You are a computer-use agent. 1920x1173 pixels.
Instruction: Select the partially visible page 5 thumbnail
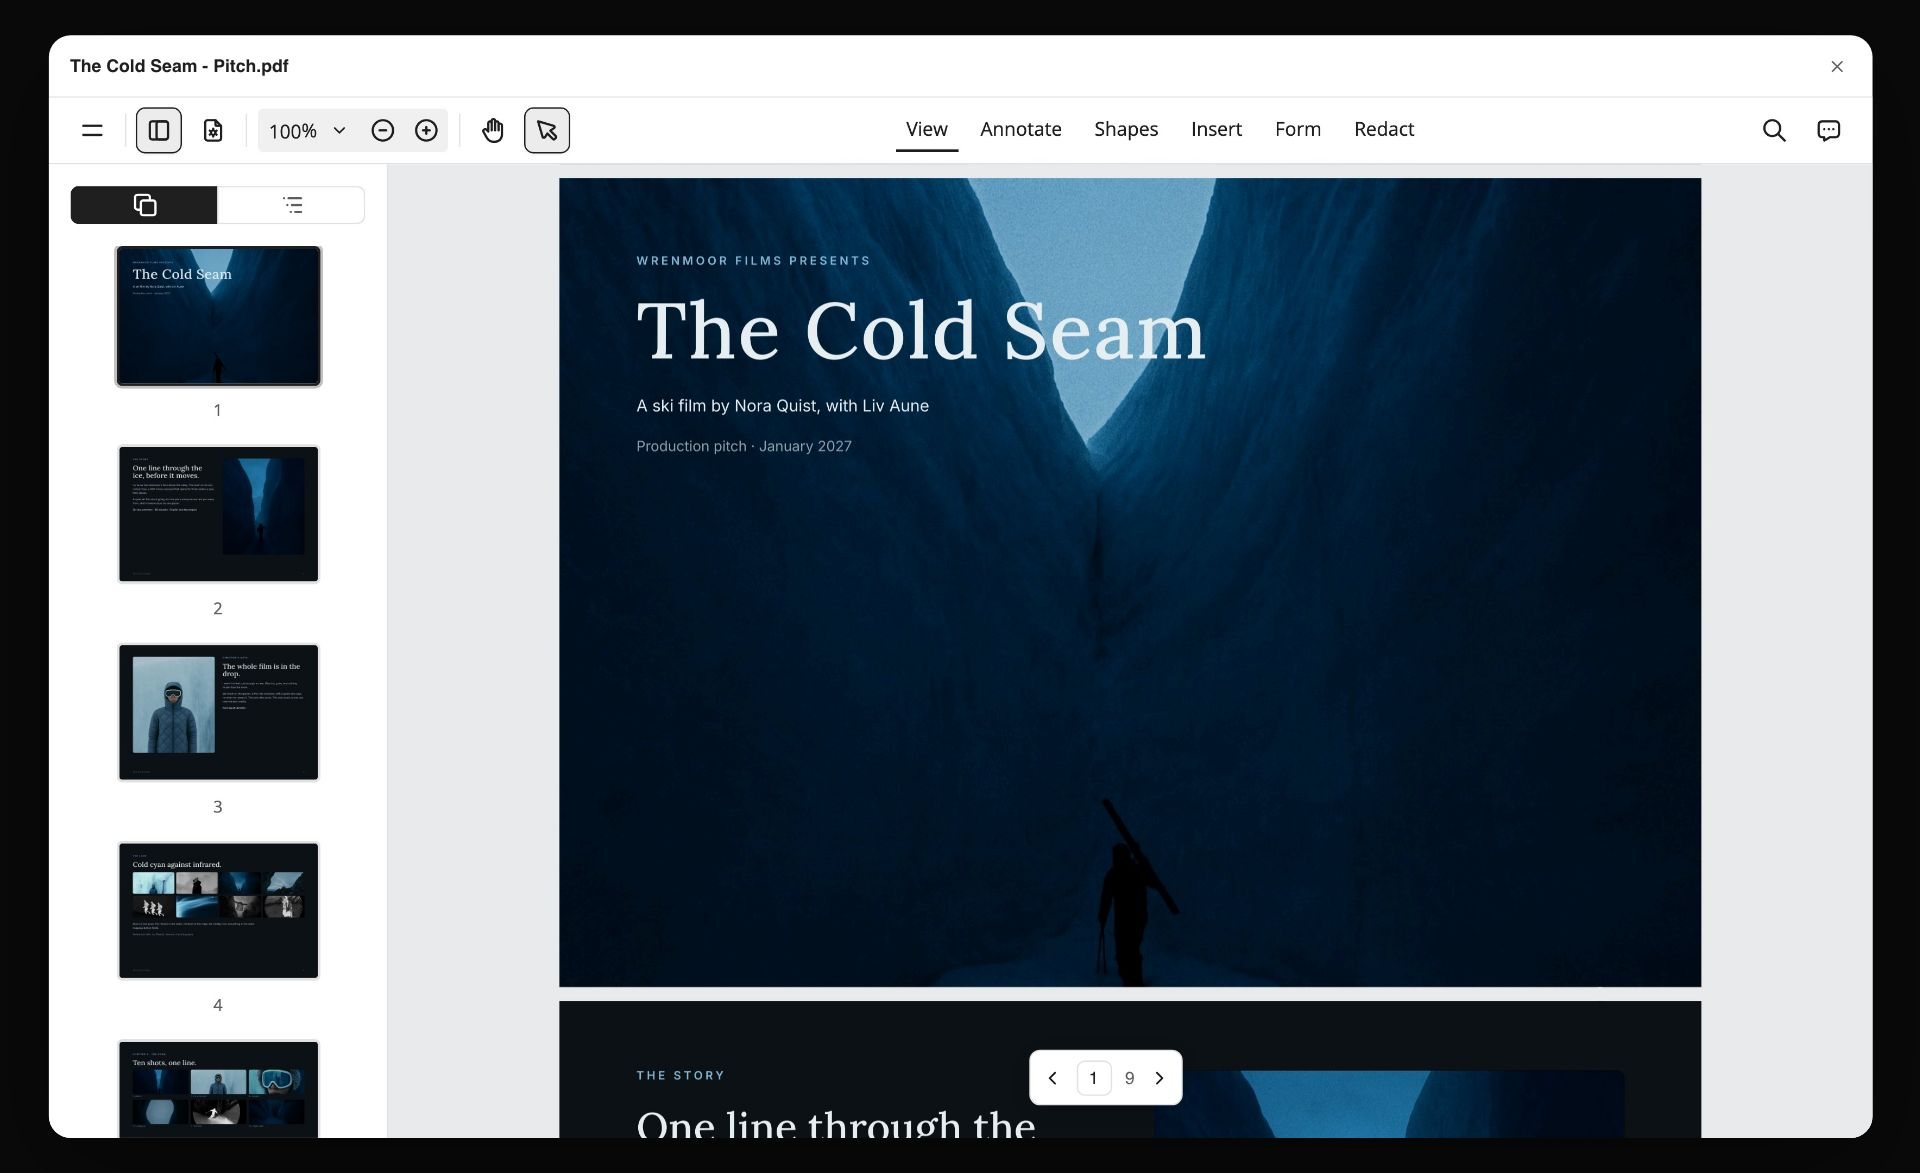(x=218, y=1089)
